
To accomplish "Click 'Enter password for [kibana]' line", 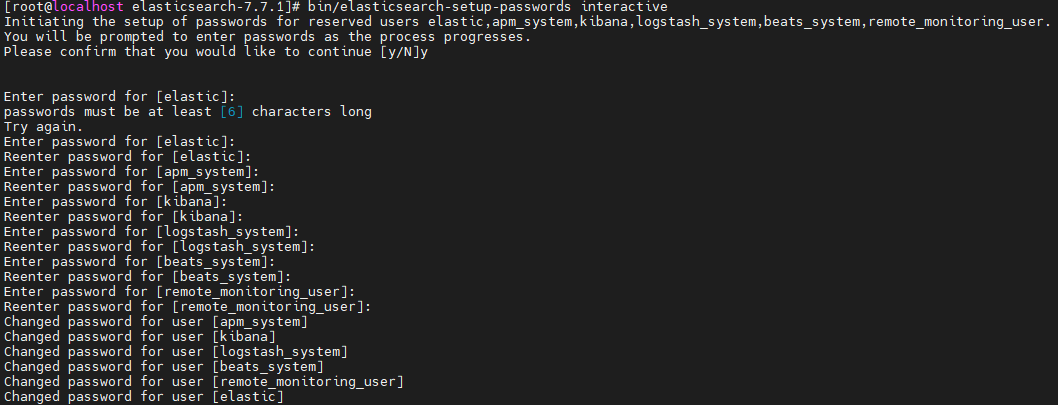I will pos(115,202).
